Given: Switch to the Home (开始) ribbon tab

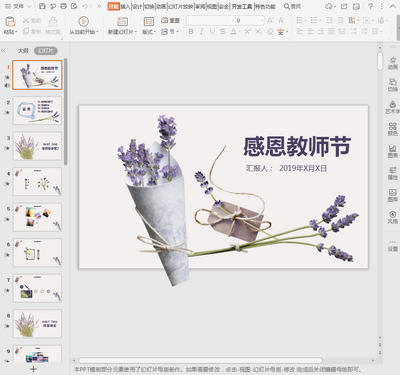Looking at the screenshot, I should [113, 6].
